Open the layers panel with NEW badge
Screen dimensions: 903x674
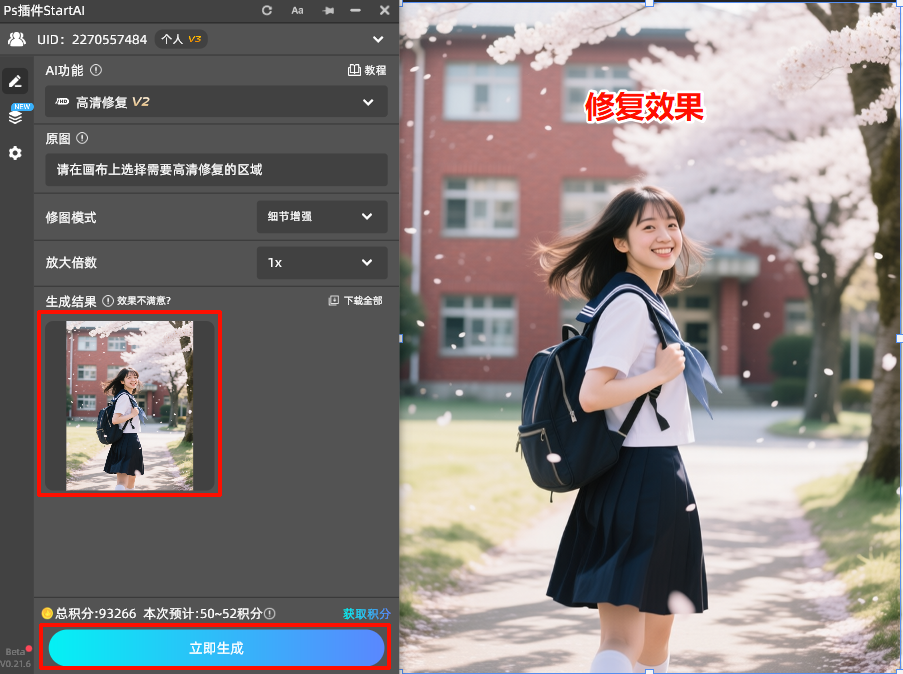point(15,115)
